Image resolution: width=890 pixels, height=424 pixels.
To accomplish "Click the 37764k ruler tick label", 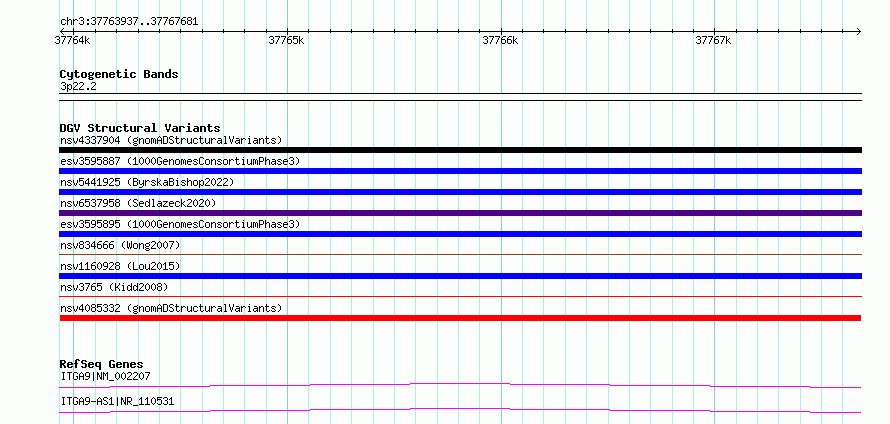I will (x=73, y=40).
